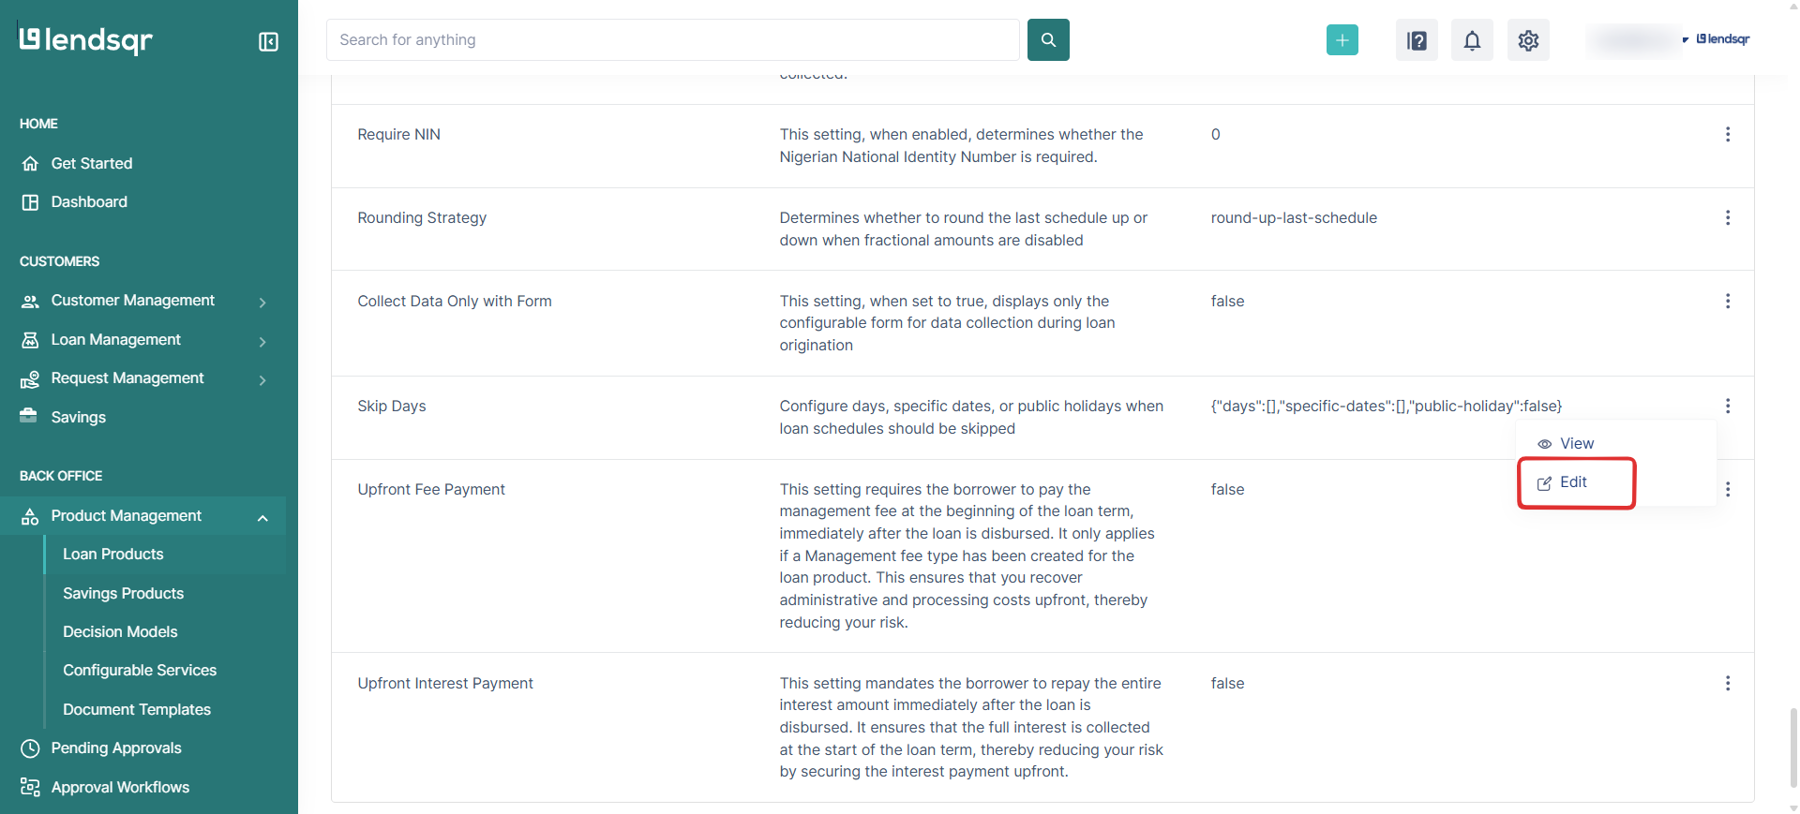Screen dimensions: 1800x814
Task: Choose Edit from the Skip Days context menu
Action: click(1573, 483)
